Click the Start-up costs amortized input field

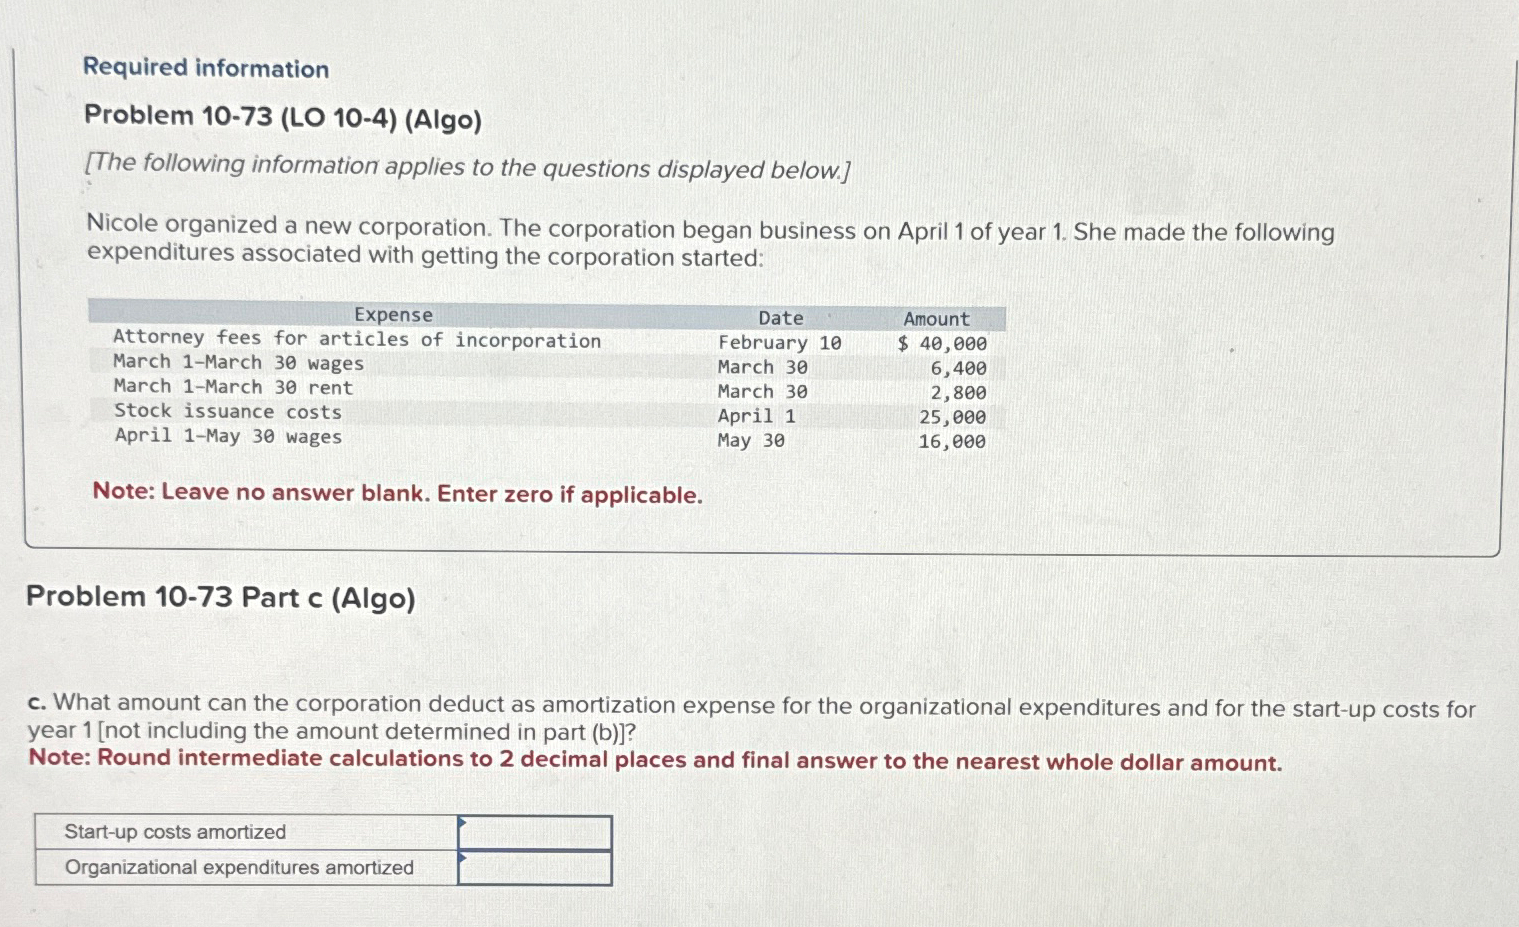click(535, 829)
